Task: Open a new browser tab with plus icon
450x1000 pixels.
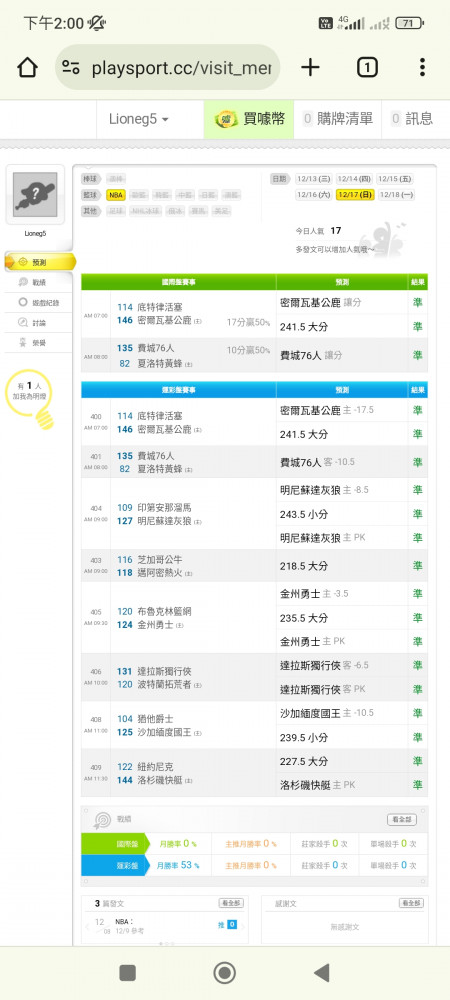Action: click(x=310, y=67)
